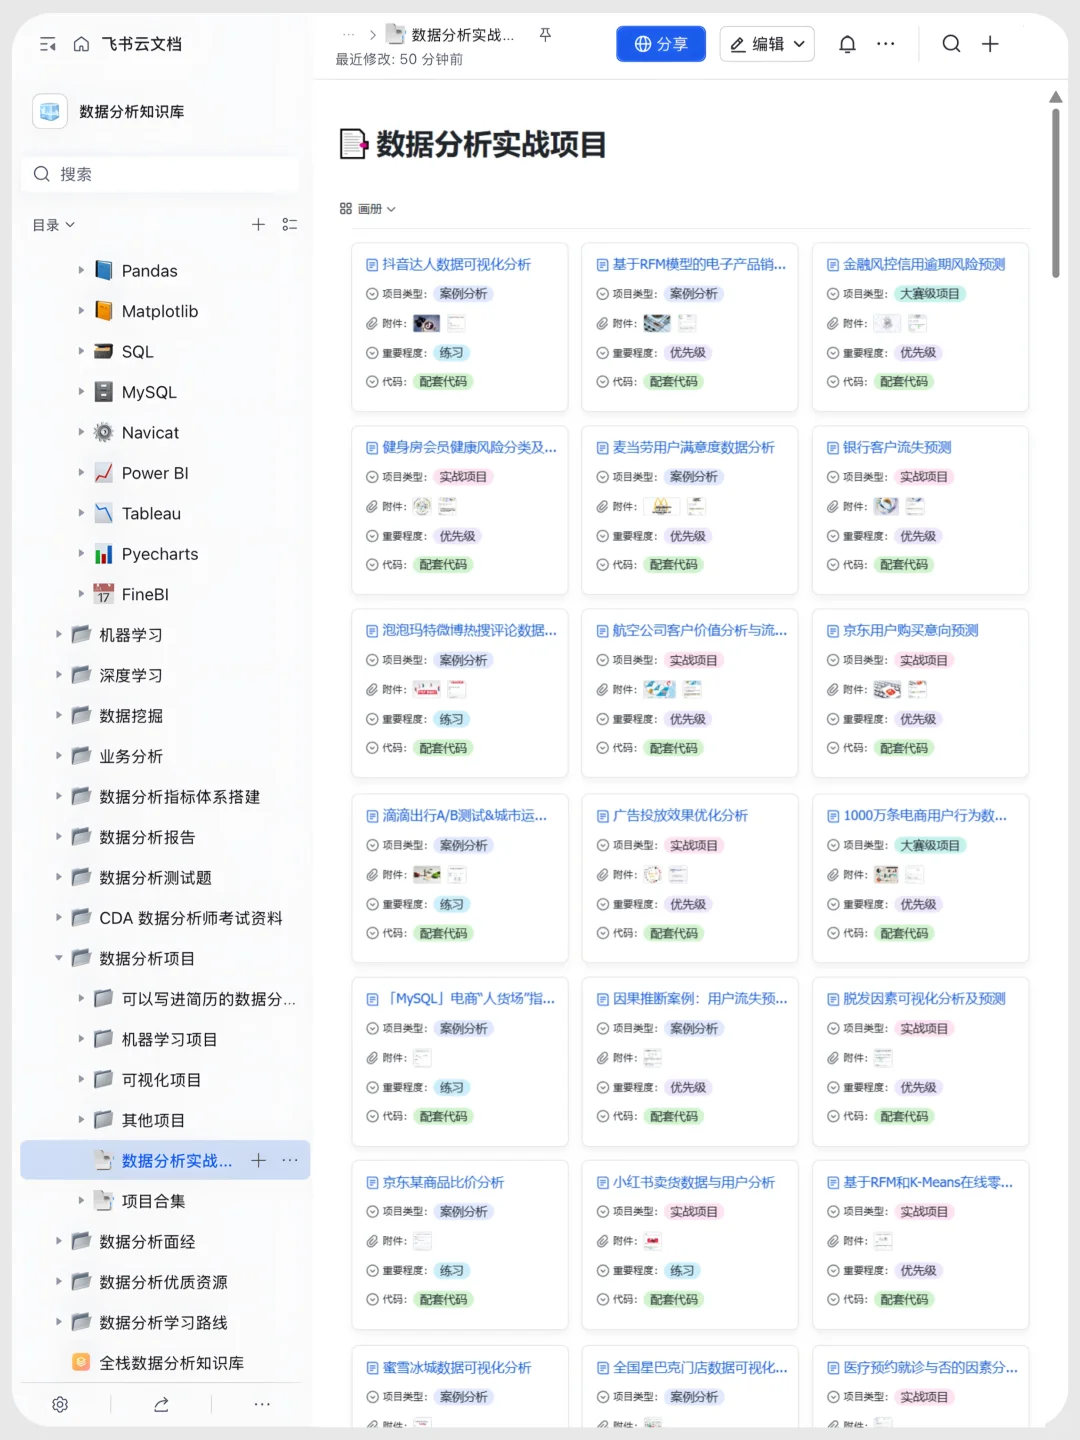Select 可视化项目 in the tree

162,1080
